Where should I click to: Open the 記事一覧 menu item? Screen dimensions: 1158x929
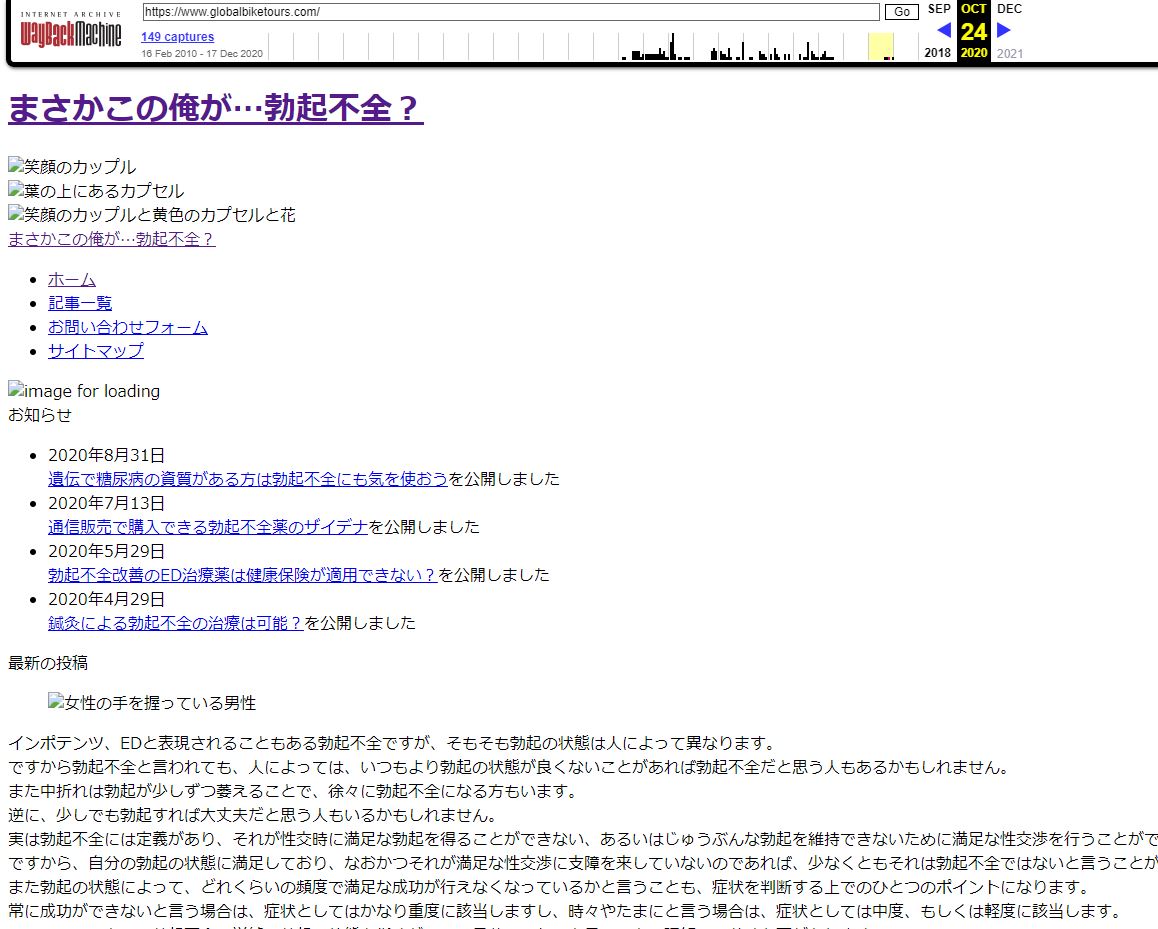click(80, 303)
